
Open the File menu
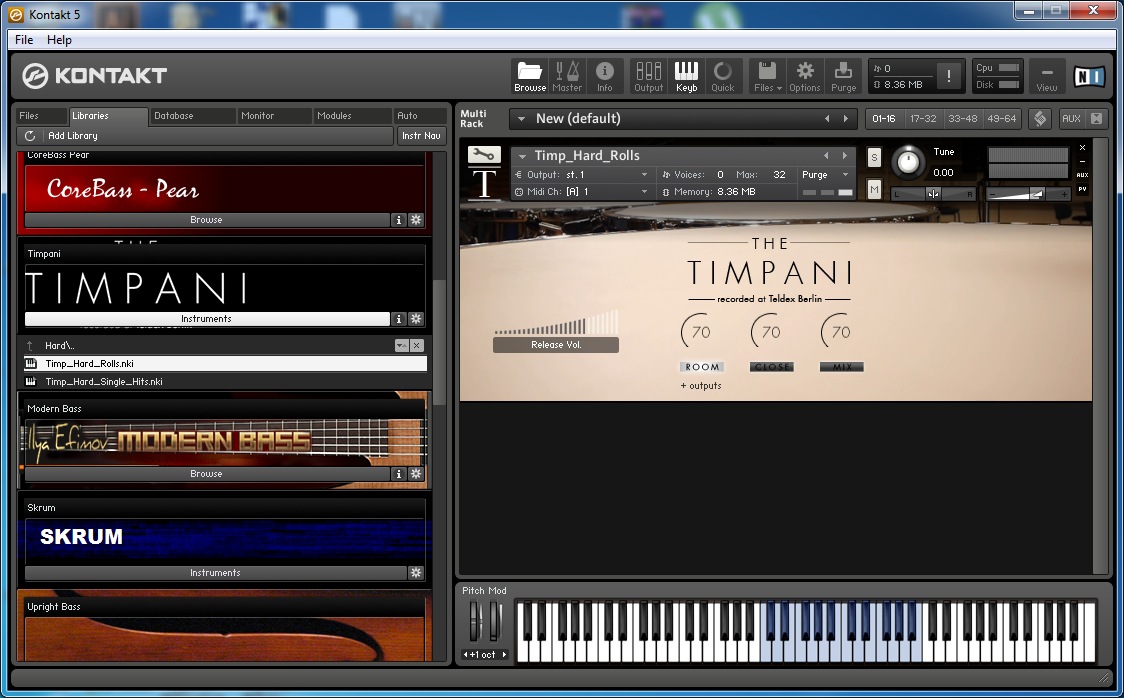click(x=24, y=40)
